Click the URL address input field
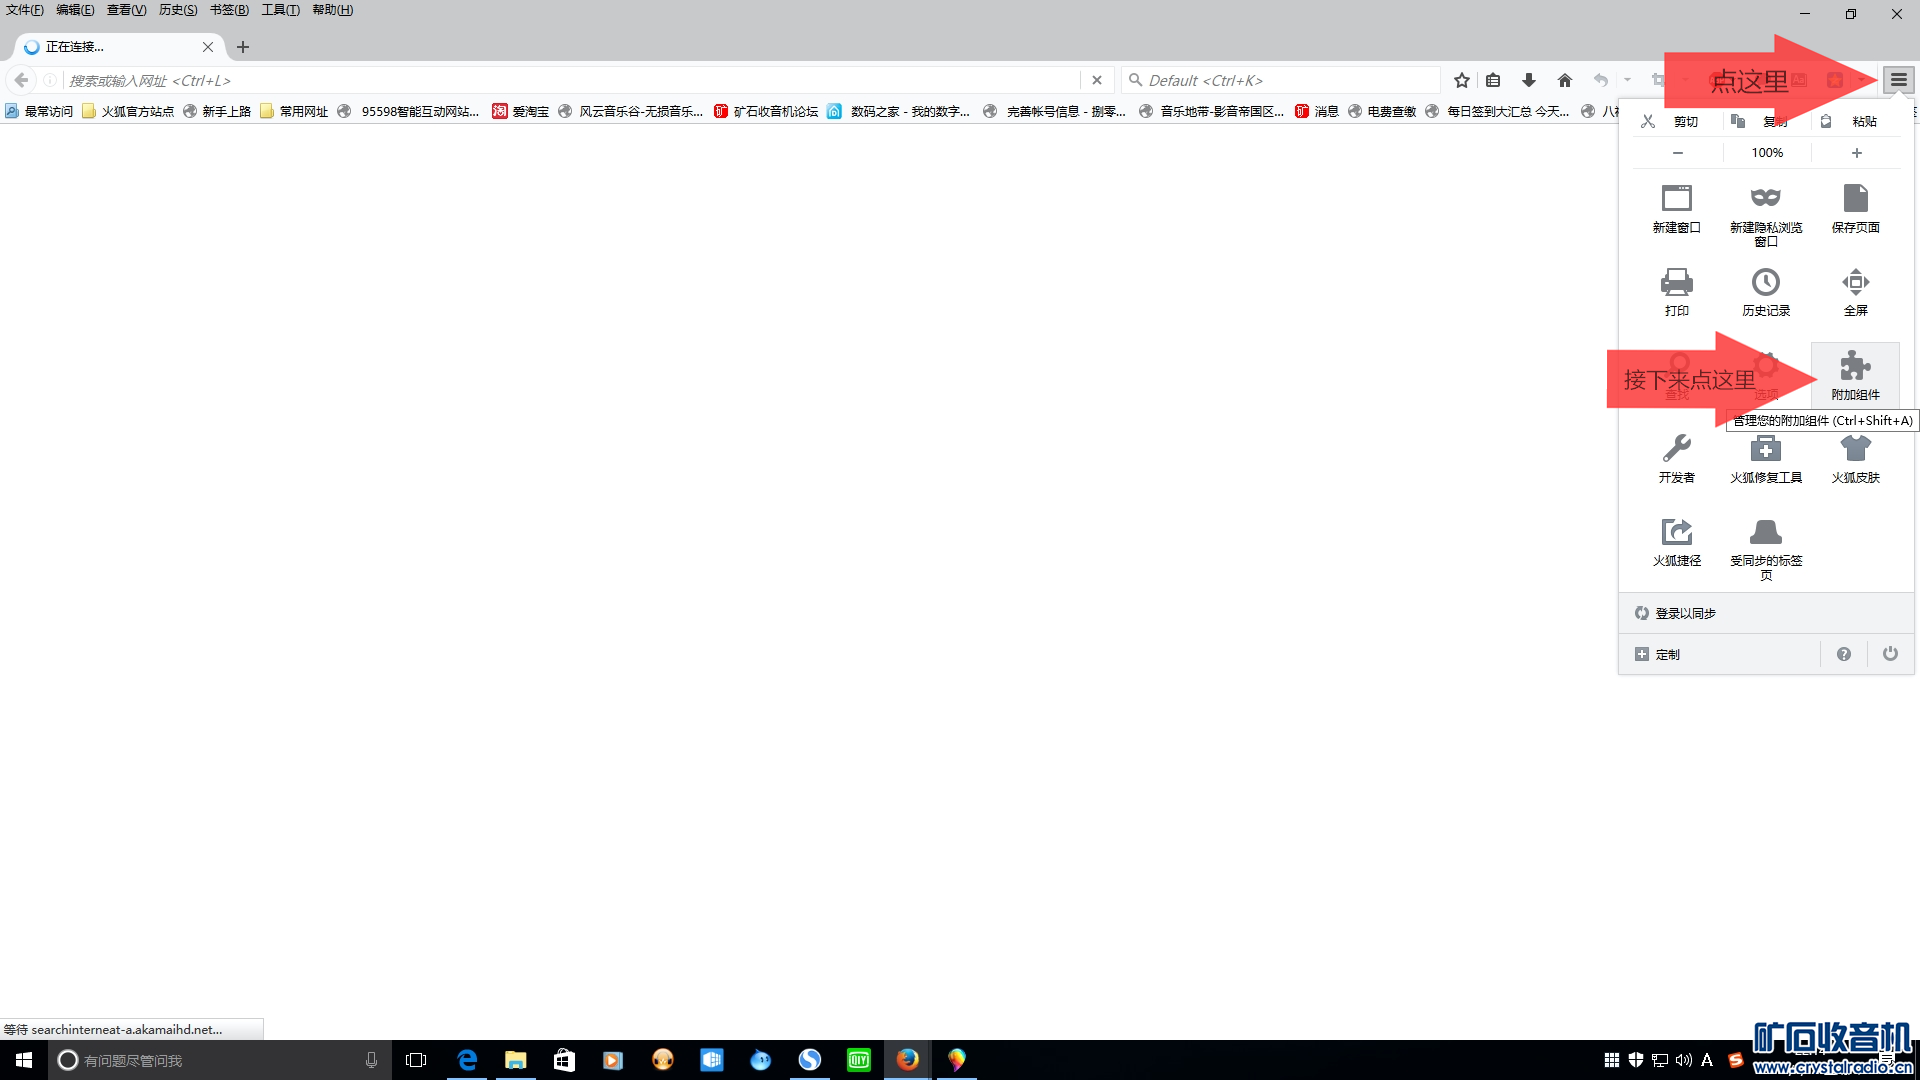The width and height of the screenshot is (1920, 1080). [x=570, y=80]
